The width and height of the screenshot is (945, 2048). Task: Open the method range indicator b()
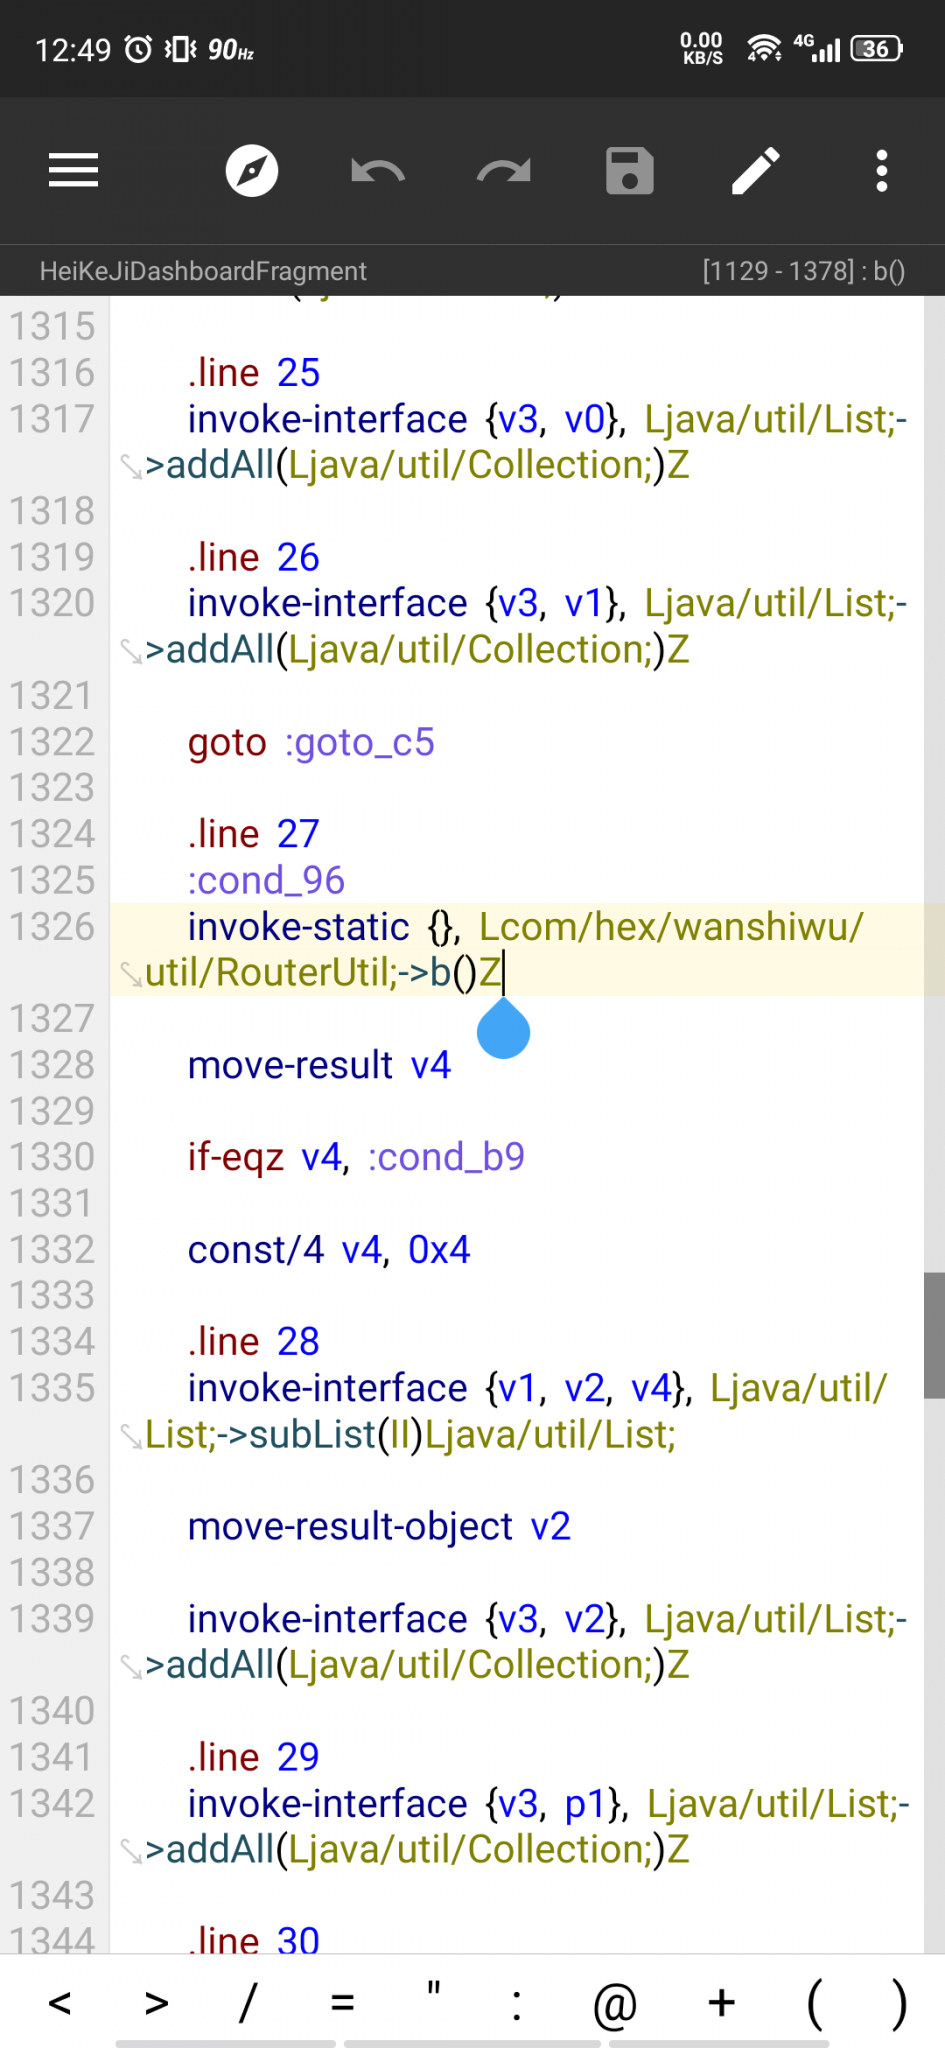[x=803, y=271]
